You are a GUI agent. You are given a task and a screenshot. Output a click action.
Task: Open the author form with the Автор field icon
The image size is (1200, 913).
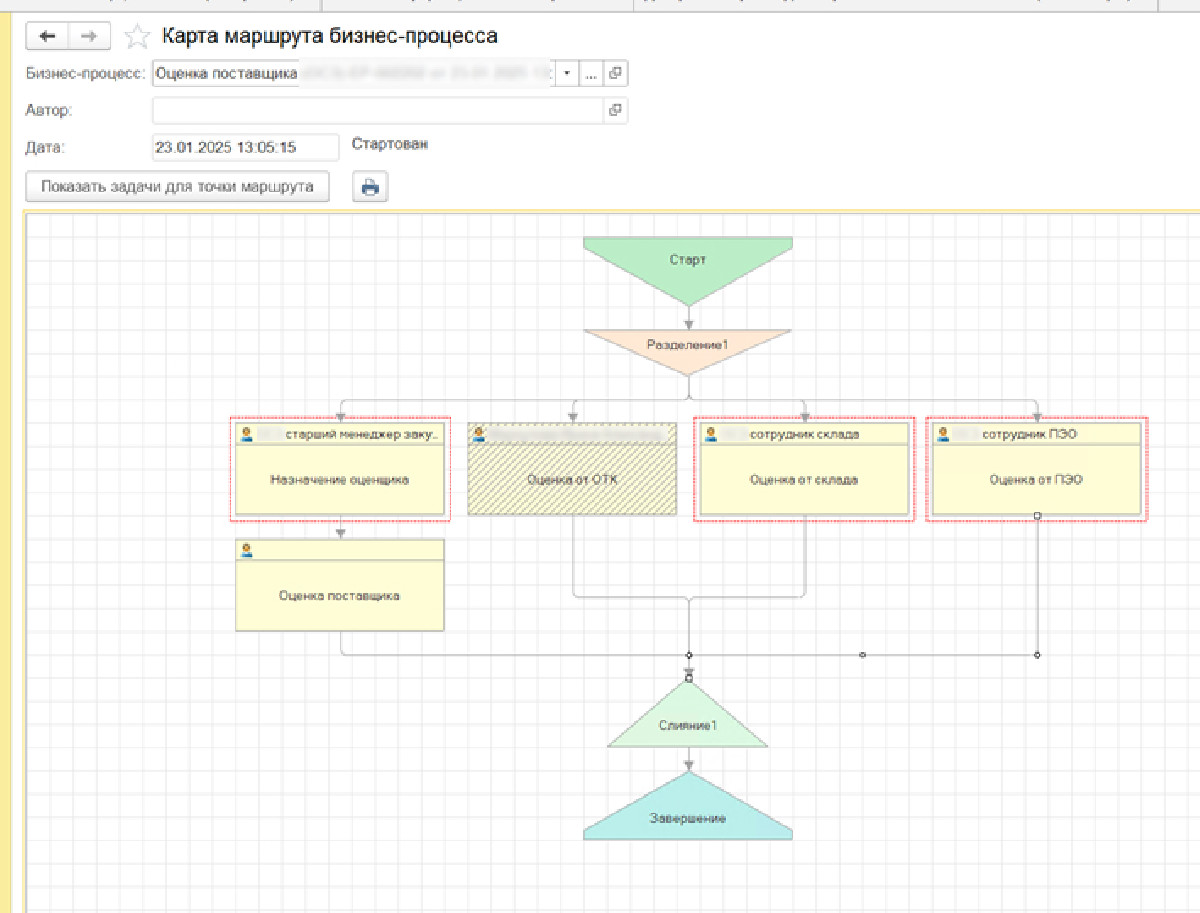616,110
